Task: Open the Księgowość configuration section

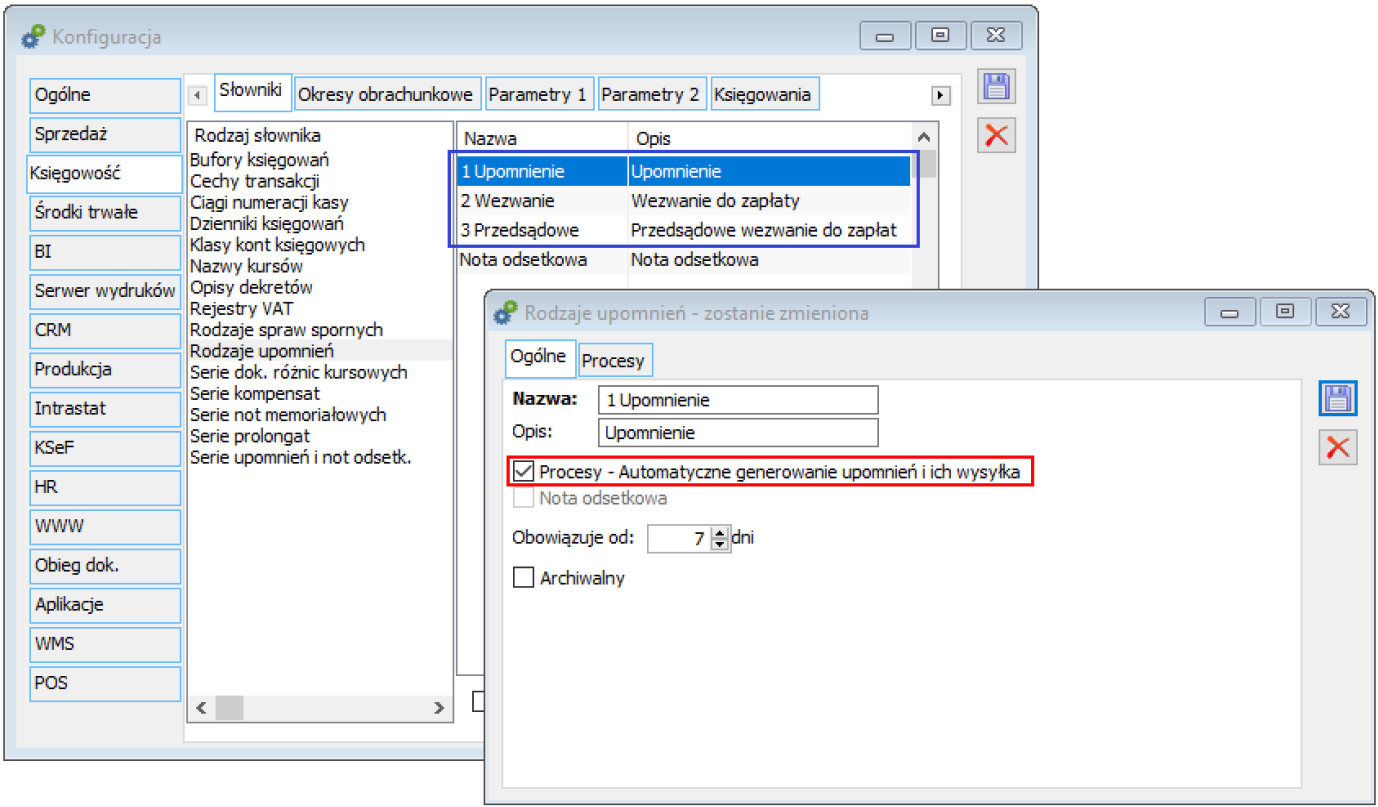Action: (x=105, y=173)
